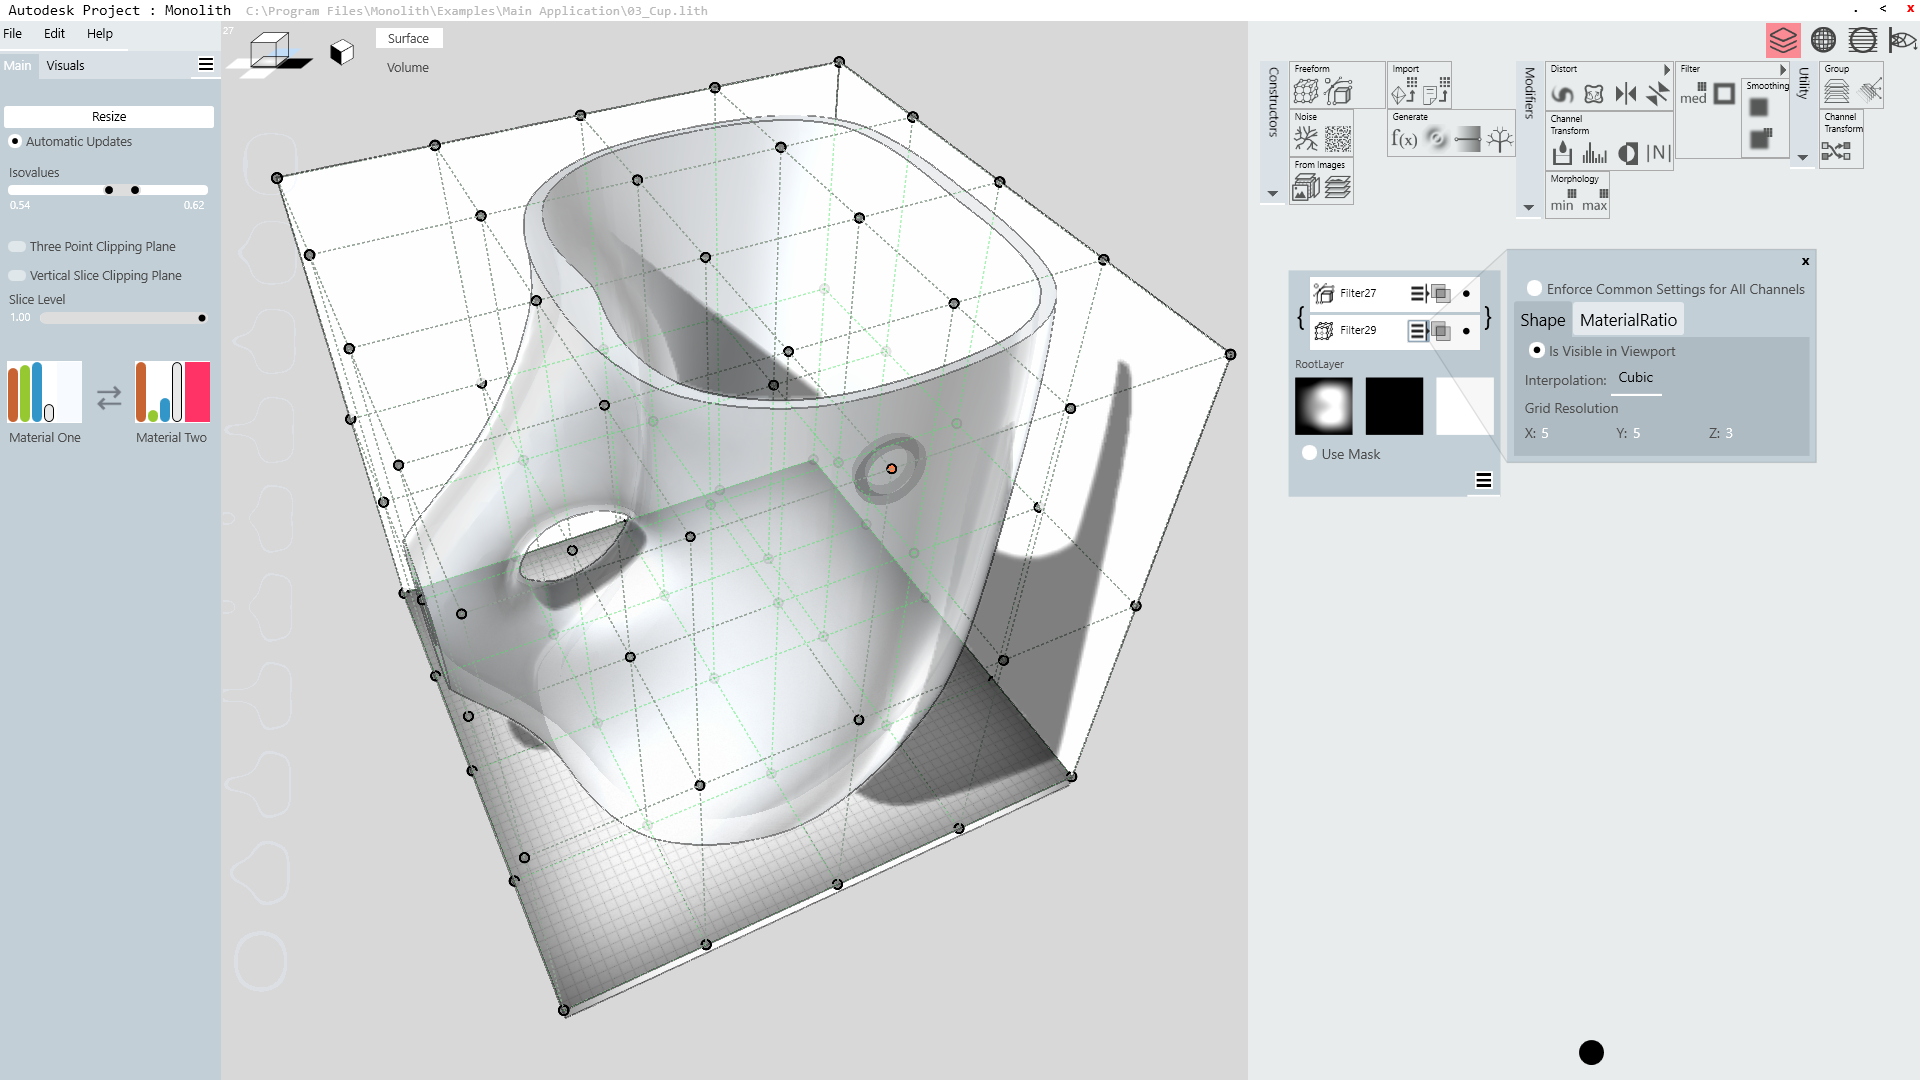Screen dimensions: 1920x1080
Task: Select the twirl Distort modifier icon
Action: (x=1562, y=94)
